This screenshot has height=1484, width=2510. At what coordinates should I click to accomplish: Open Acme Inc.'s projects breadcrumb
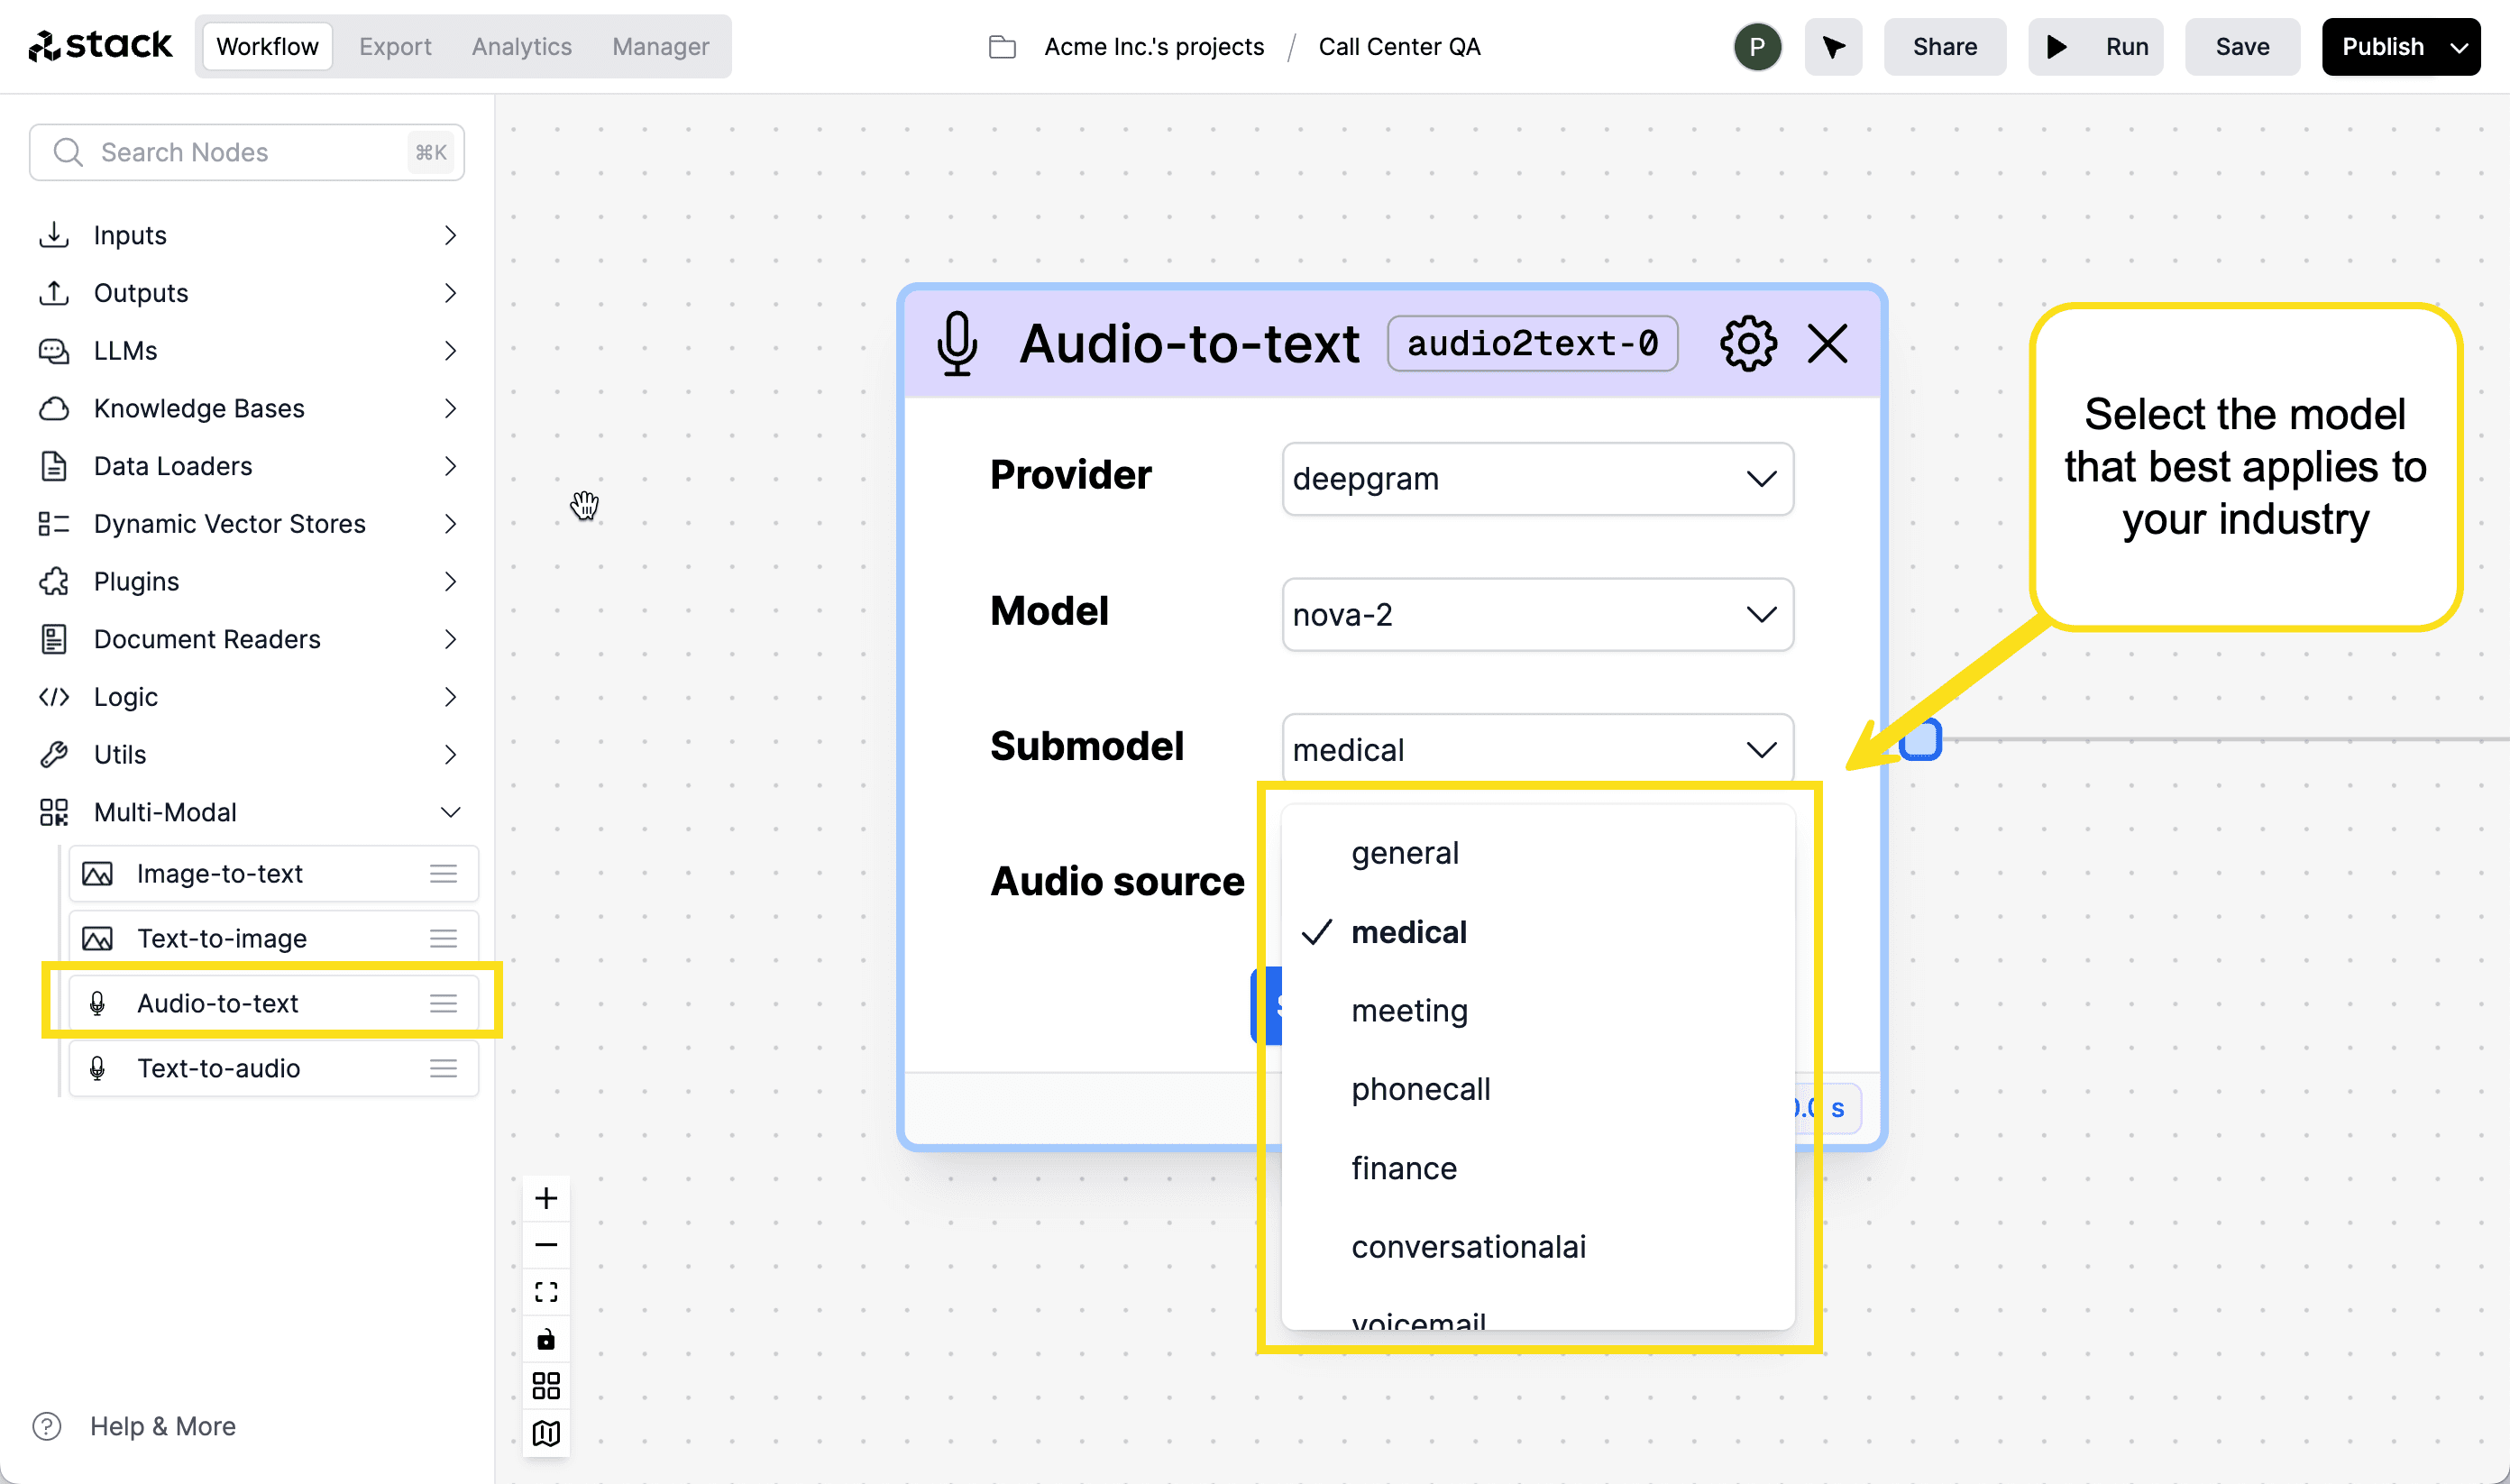click(1154, 47)
